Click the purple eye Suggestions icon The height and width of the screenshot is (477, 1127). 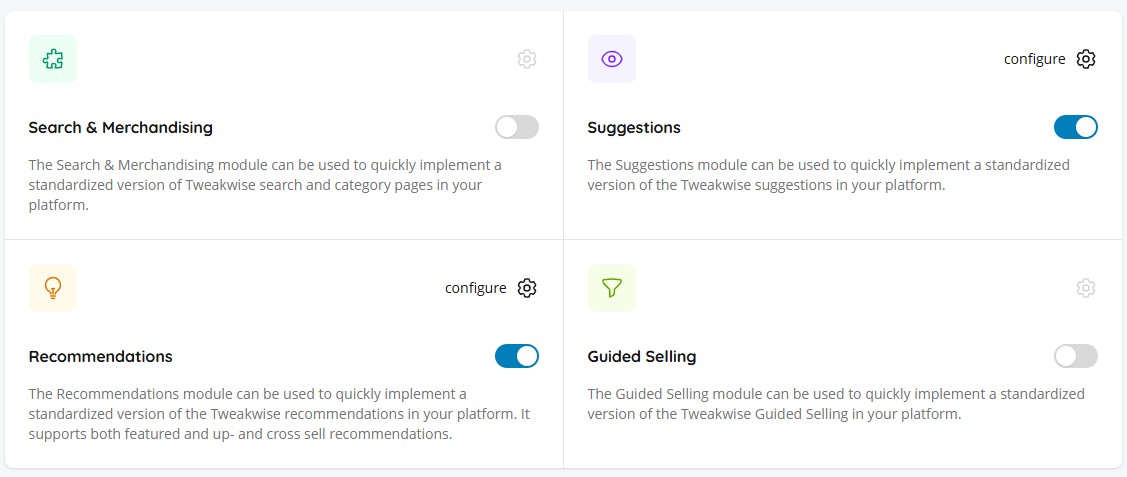pyautogui.click(x=612, y=59)
